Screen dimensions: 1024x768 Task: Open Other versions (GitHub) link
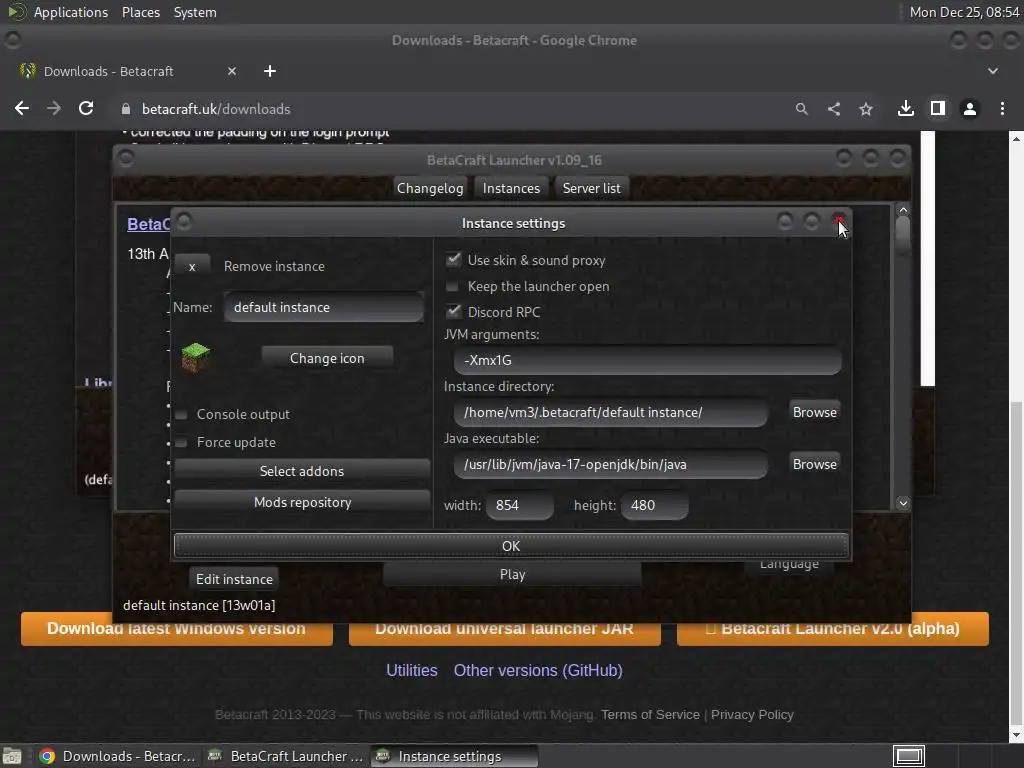click(538, 670)
